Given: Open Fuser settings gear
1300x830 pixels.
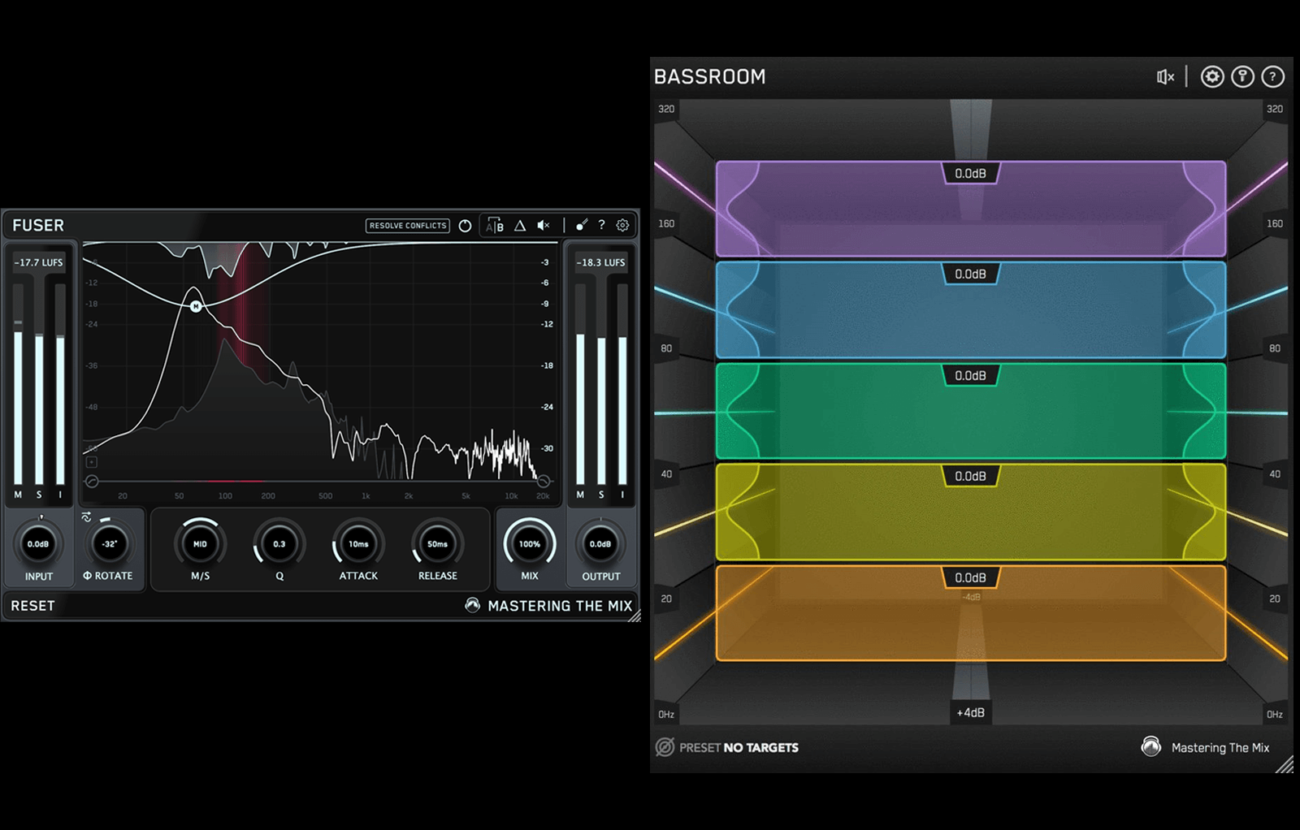Looking at the screenshot, I should tap(622, 226).
